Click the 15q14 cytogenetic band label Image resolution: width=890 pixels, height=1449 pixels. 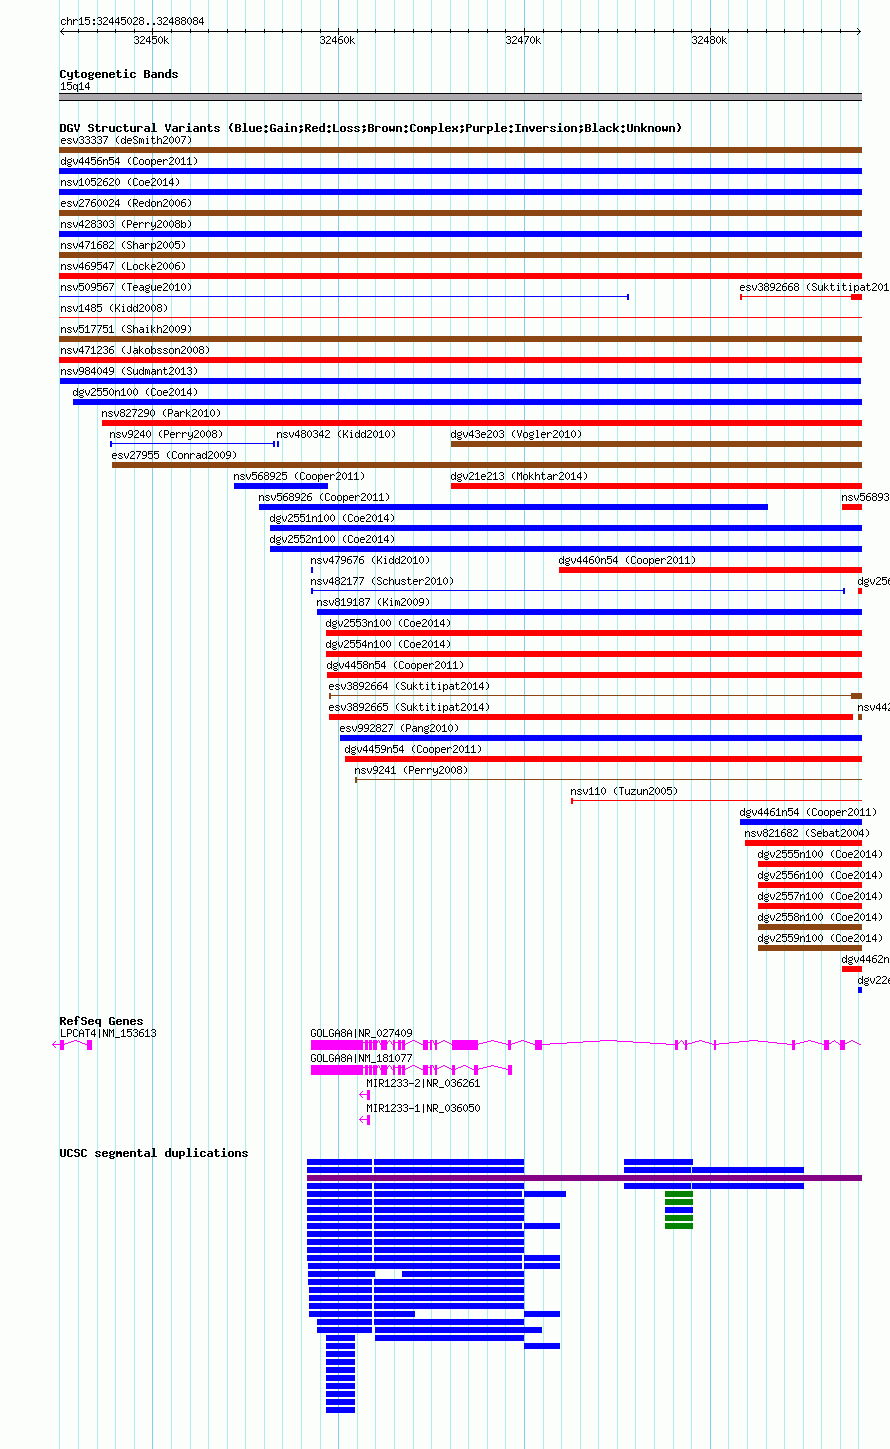[x=75, y=86]
